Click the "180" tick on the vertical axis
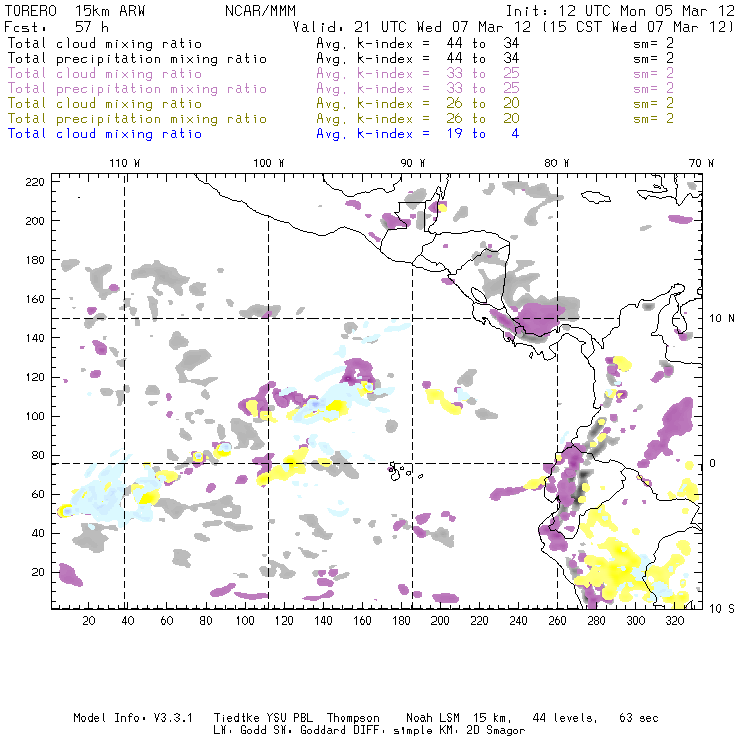 (x=35, y=260)
